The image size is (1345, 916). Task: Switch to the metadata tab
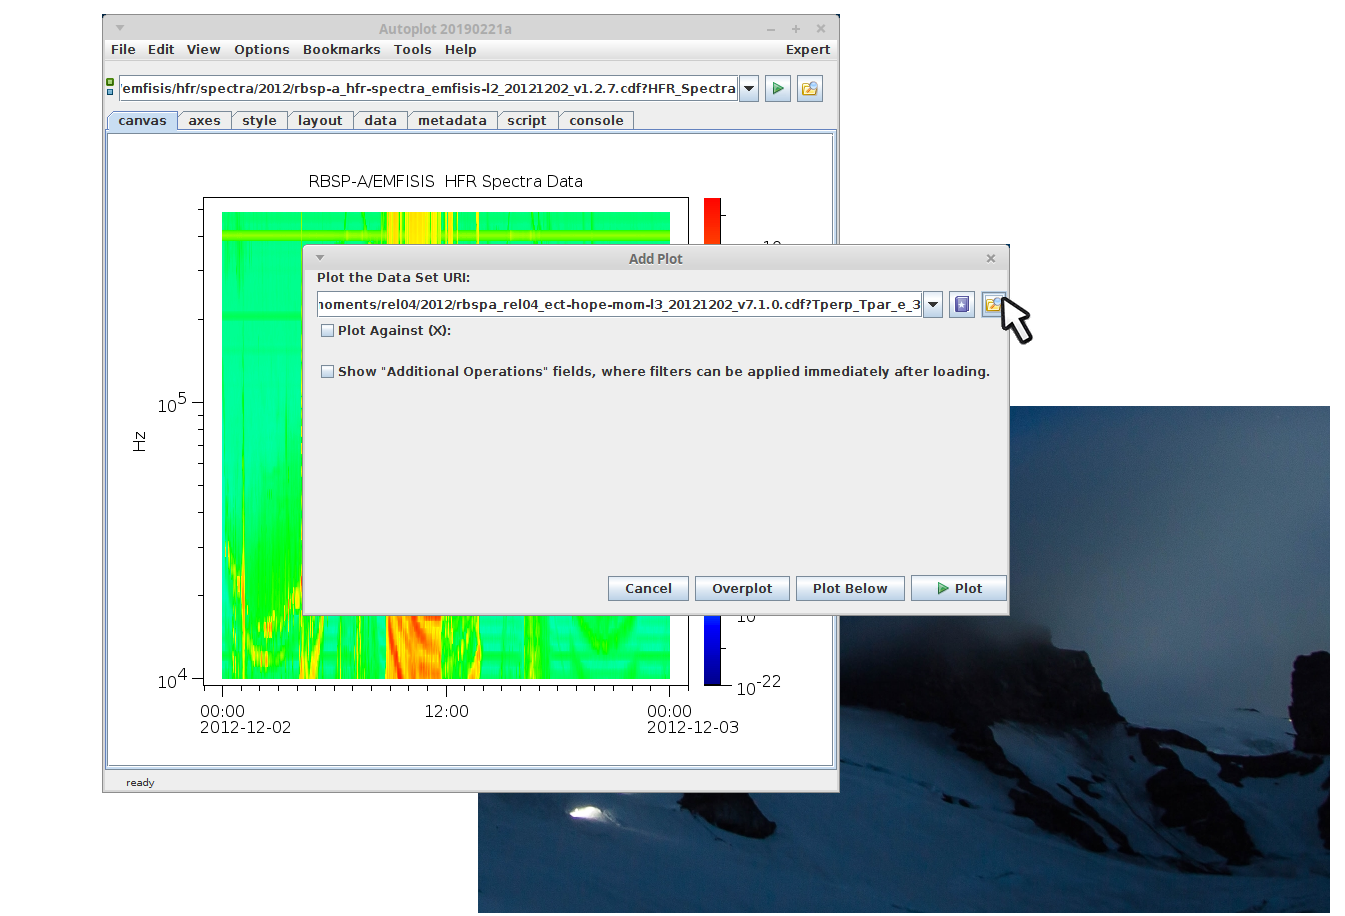452,121
